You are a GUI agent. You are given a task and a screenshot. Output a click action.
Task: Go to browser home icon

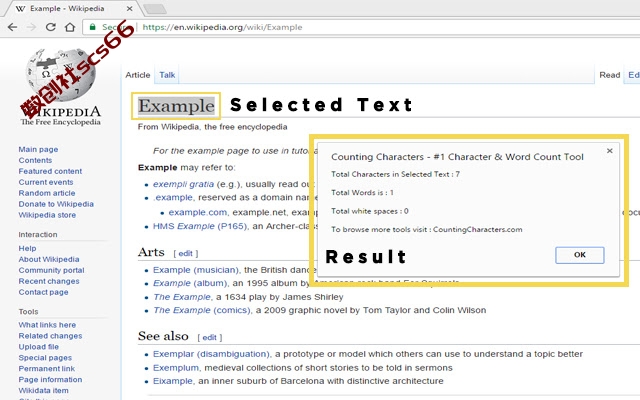click(x=70, y=27)
